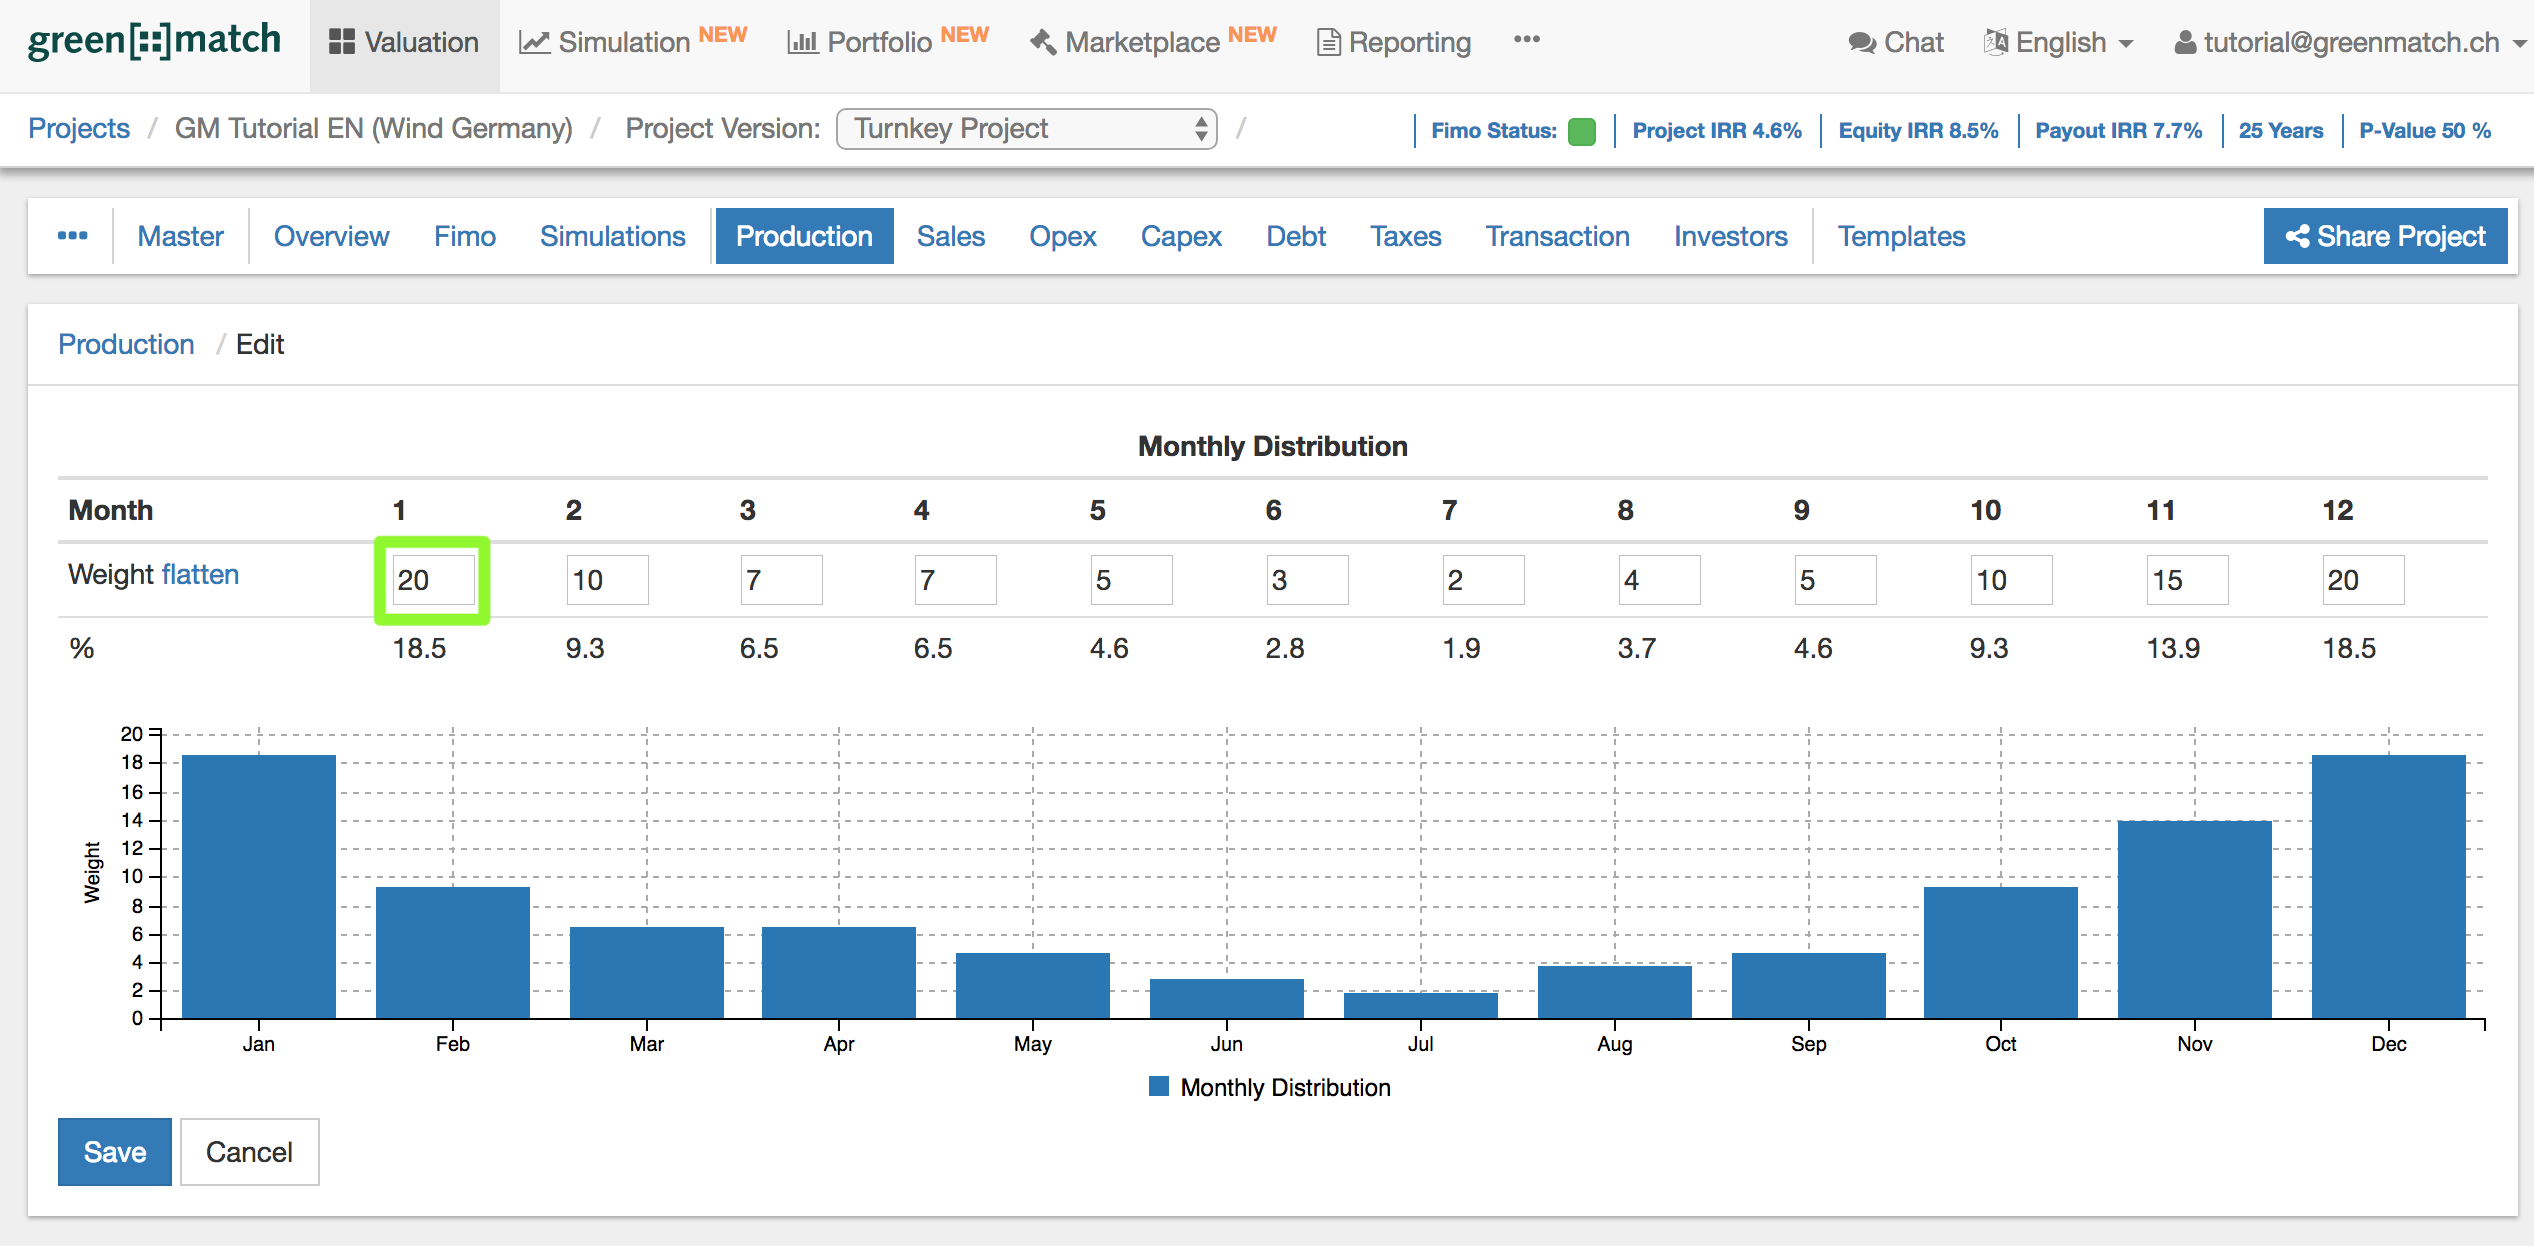
Task: Click the month 7 weight input field
Action: (x=1482, y=580)
